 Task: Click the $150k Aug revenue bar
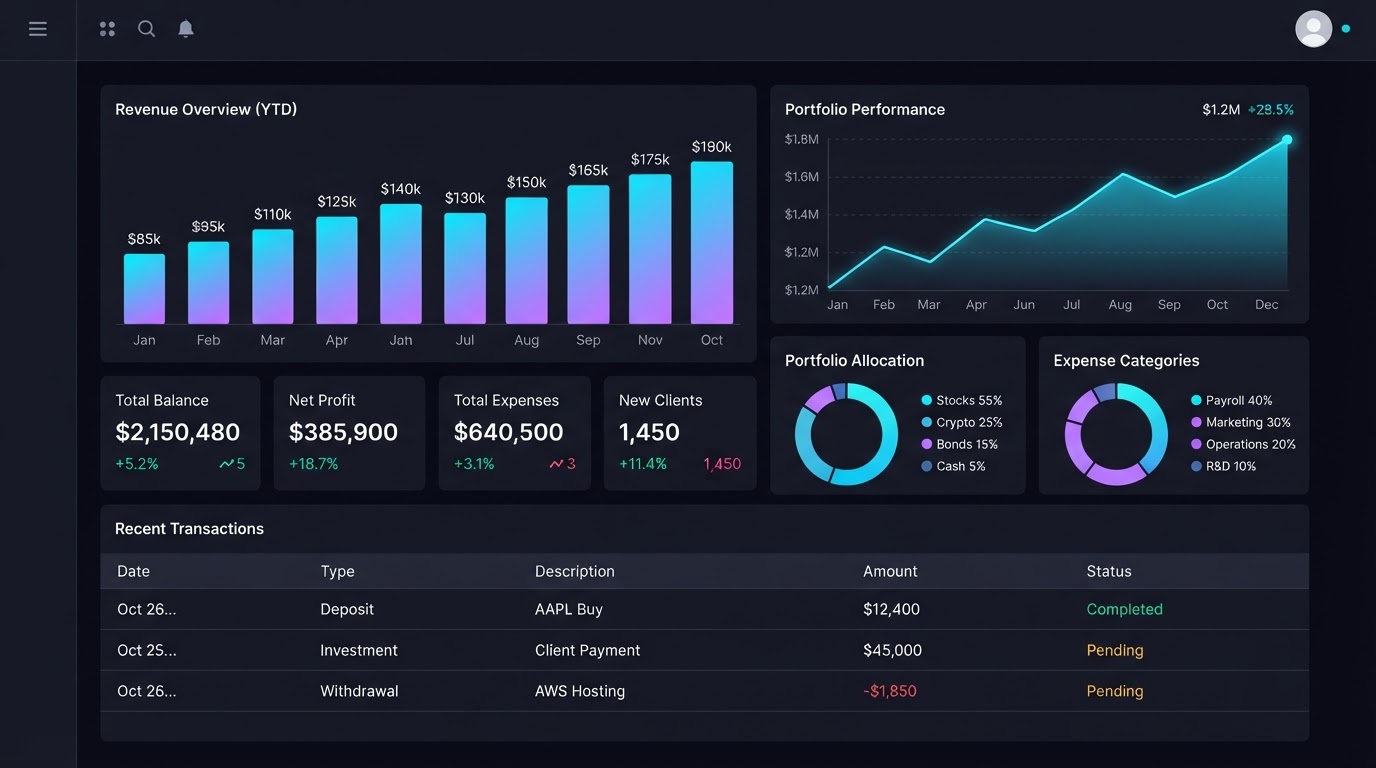point(527,261)
